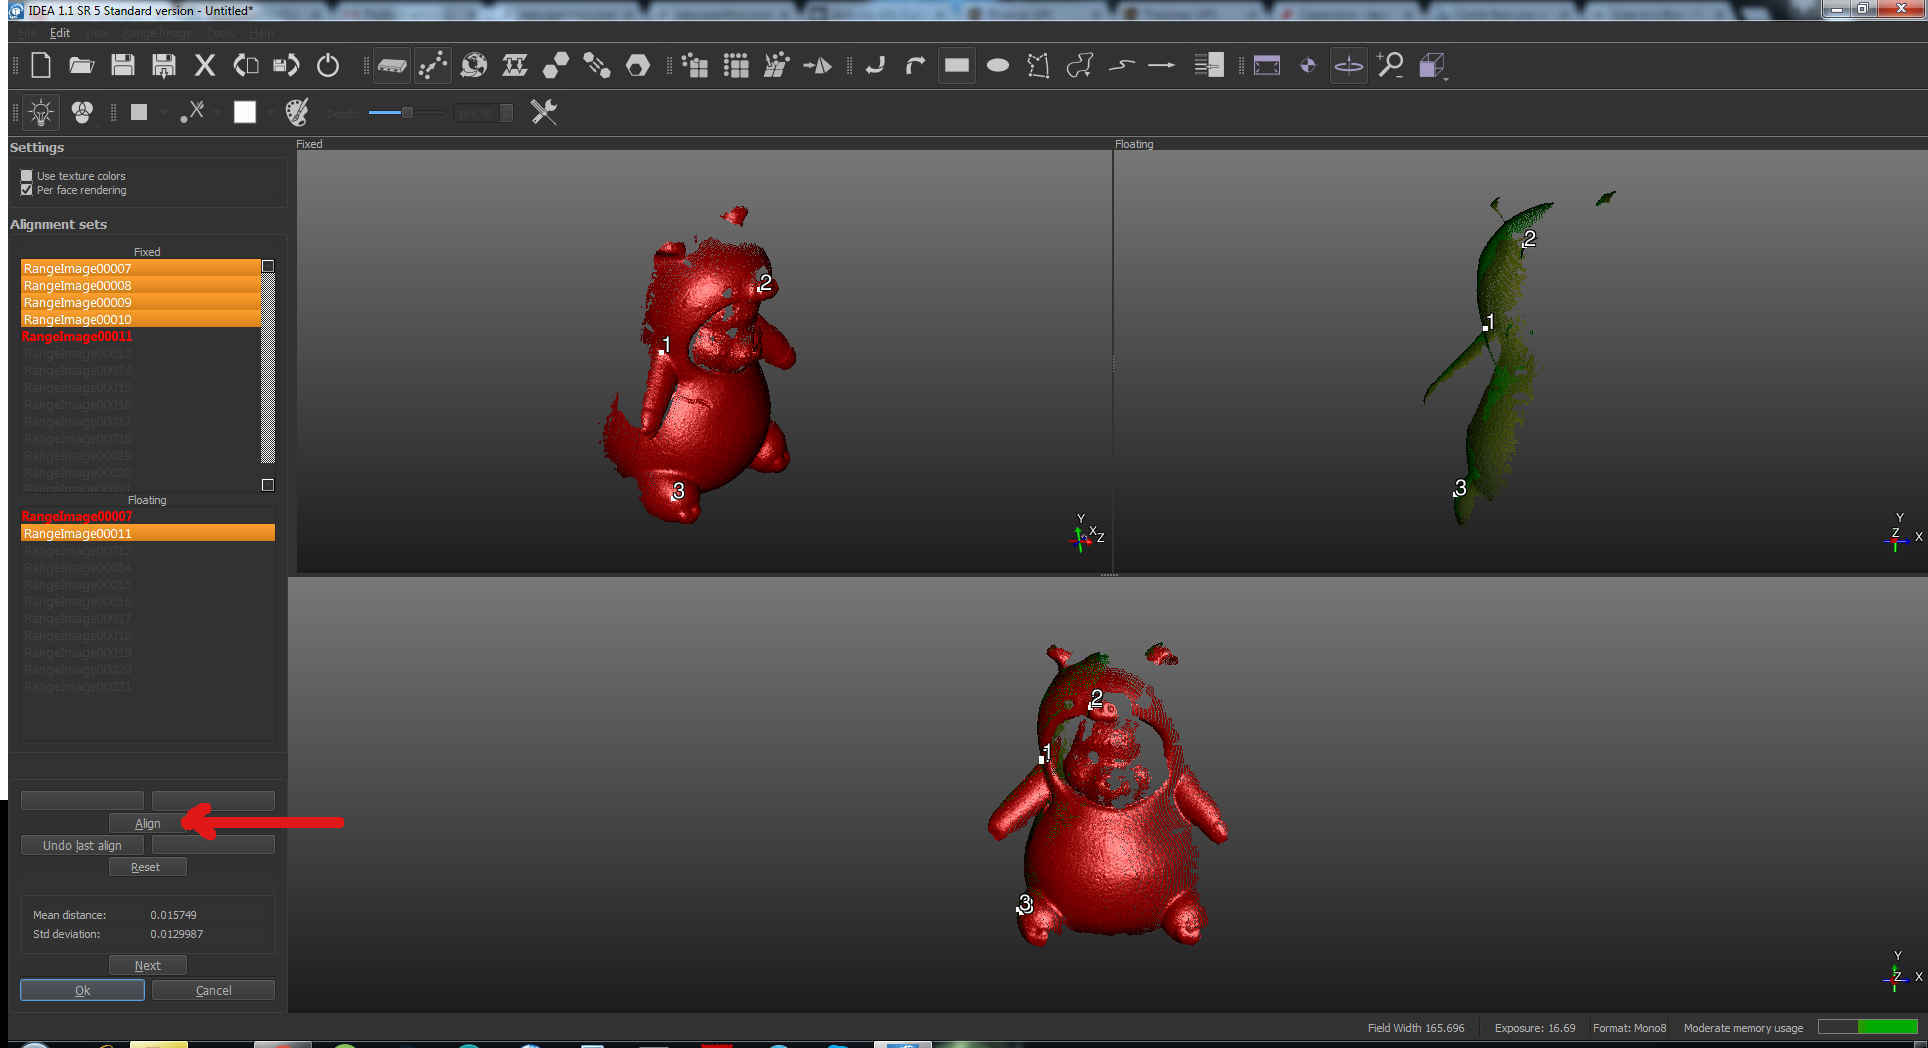The height and width of the screenshot is (1048, 1928).
Task: Confirm with the Ok button
Action: click(82, 990)
